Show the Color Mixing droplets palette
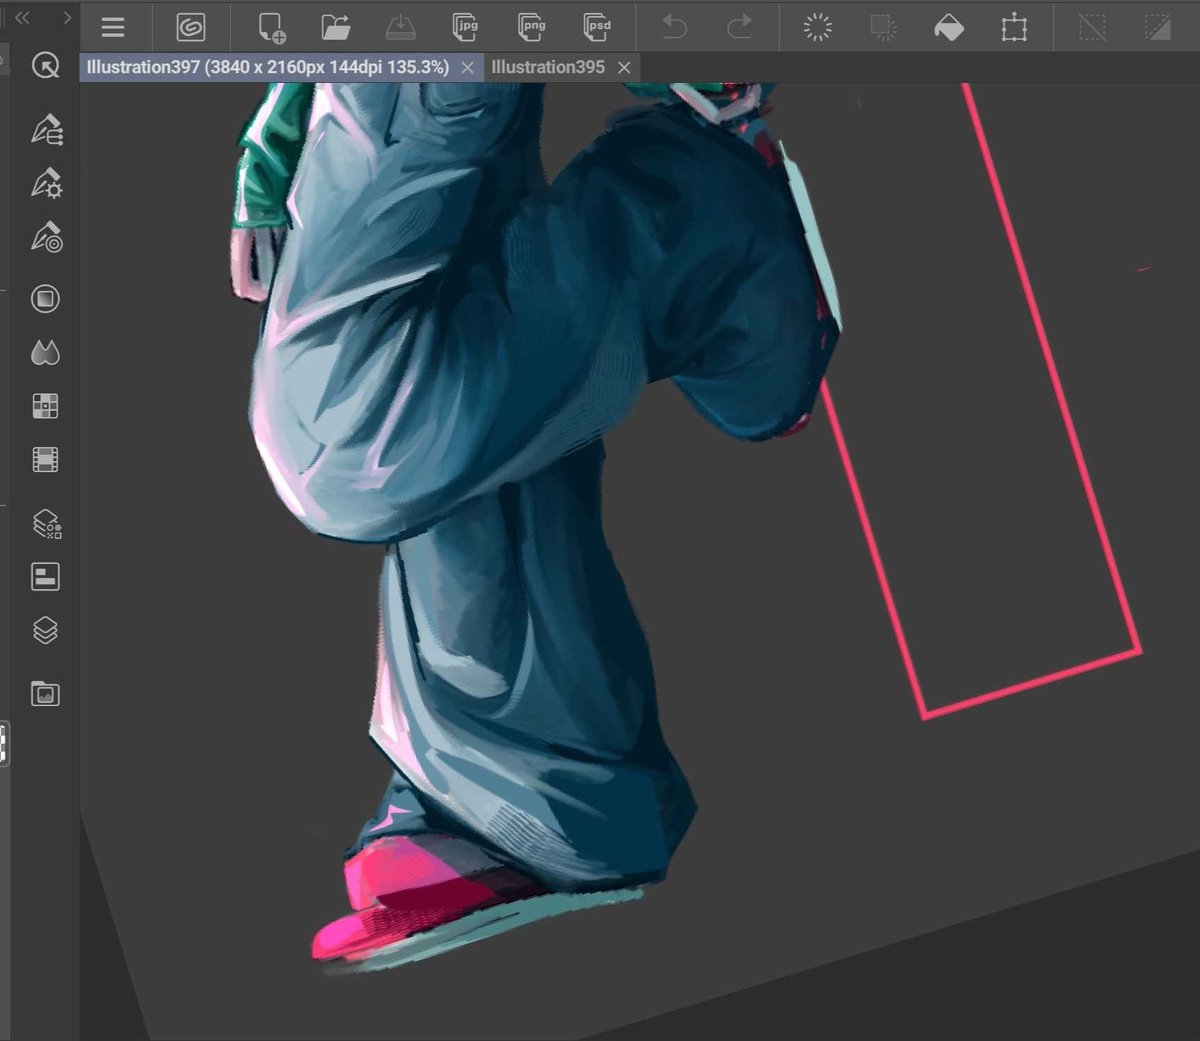 point(46,352)
